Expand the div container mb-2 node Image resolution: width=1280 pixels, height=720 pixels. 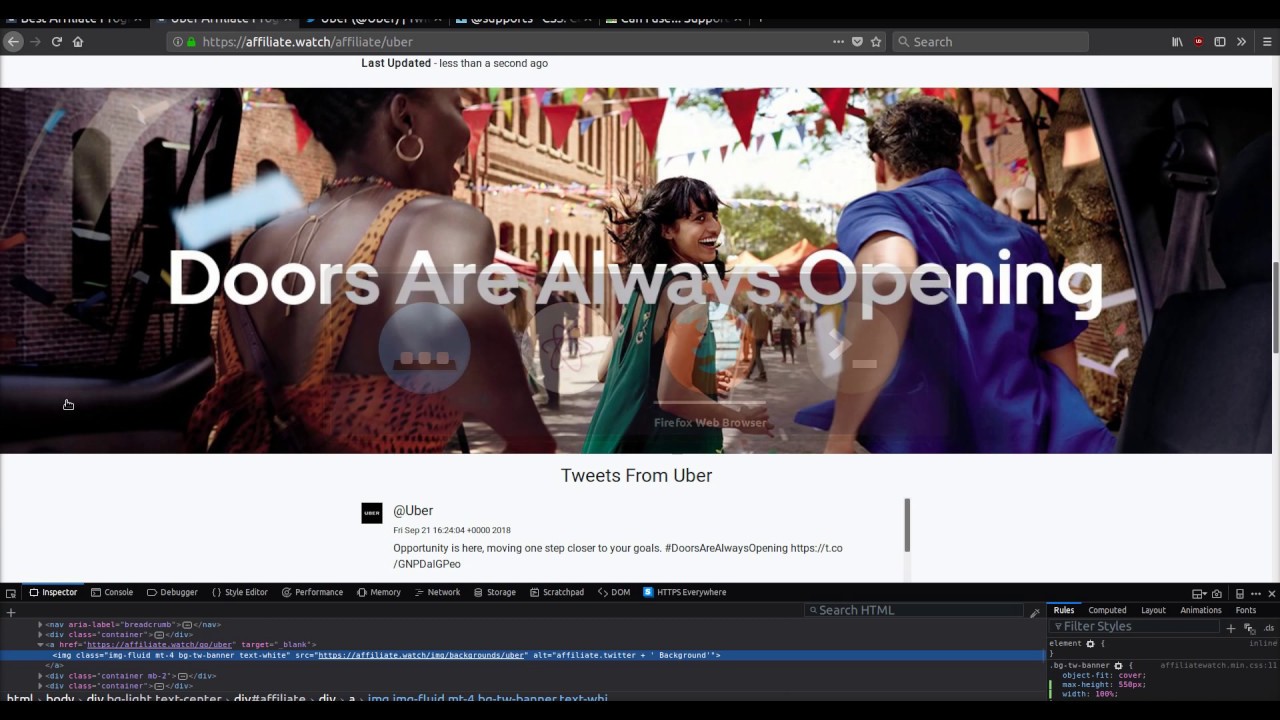(41, 676)
